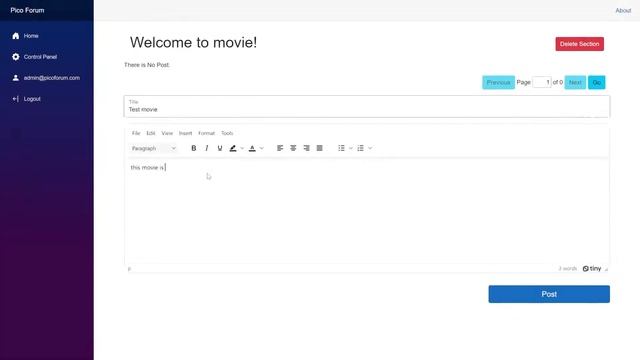
Task: Click the 'There is No Post' text
Action: [147, 65]
